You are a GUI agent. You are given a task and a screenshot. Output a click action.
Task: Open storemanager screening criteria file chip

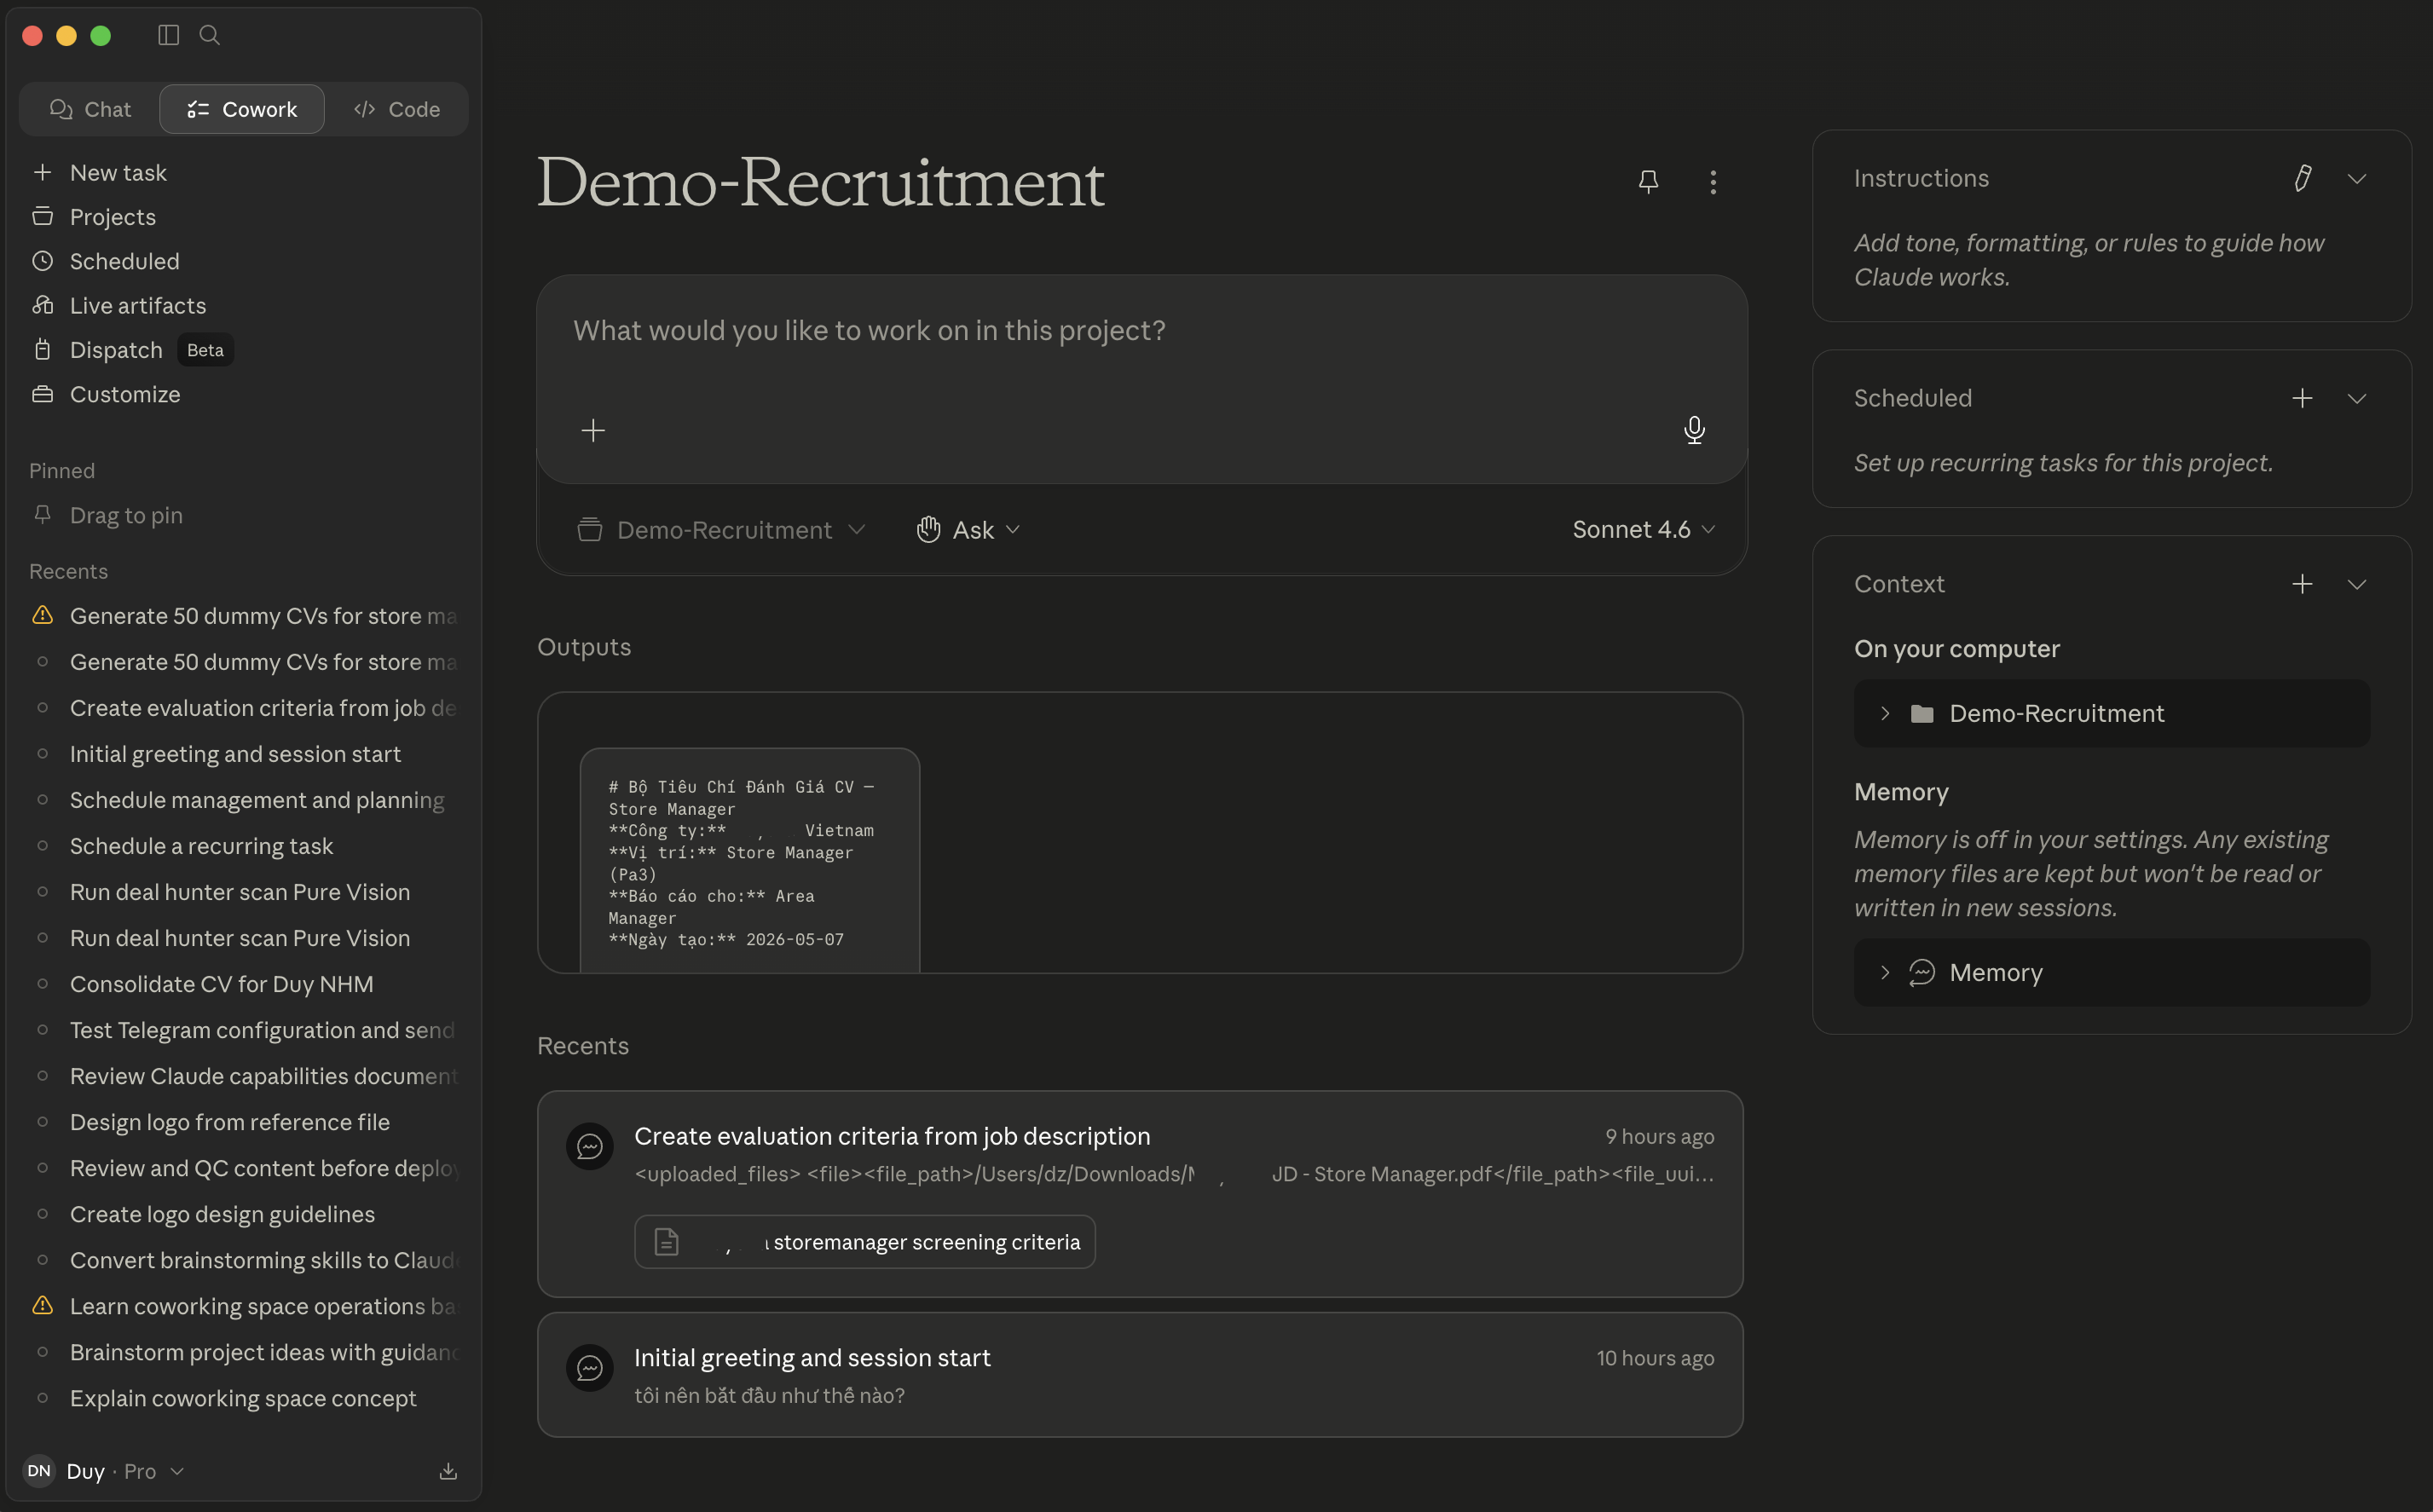pos(864,1241)
